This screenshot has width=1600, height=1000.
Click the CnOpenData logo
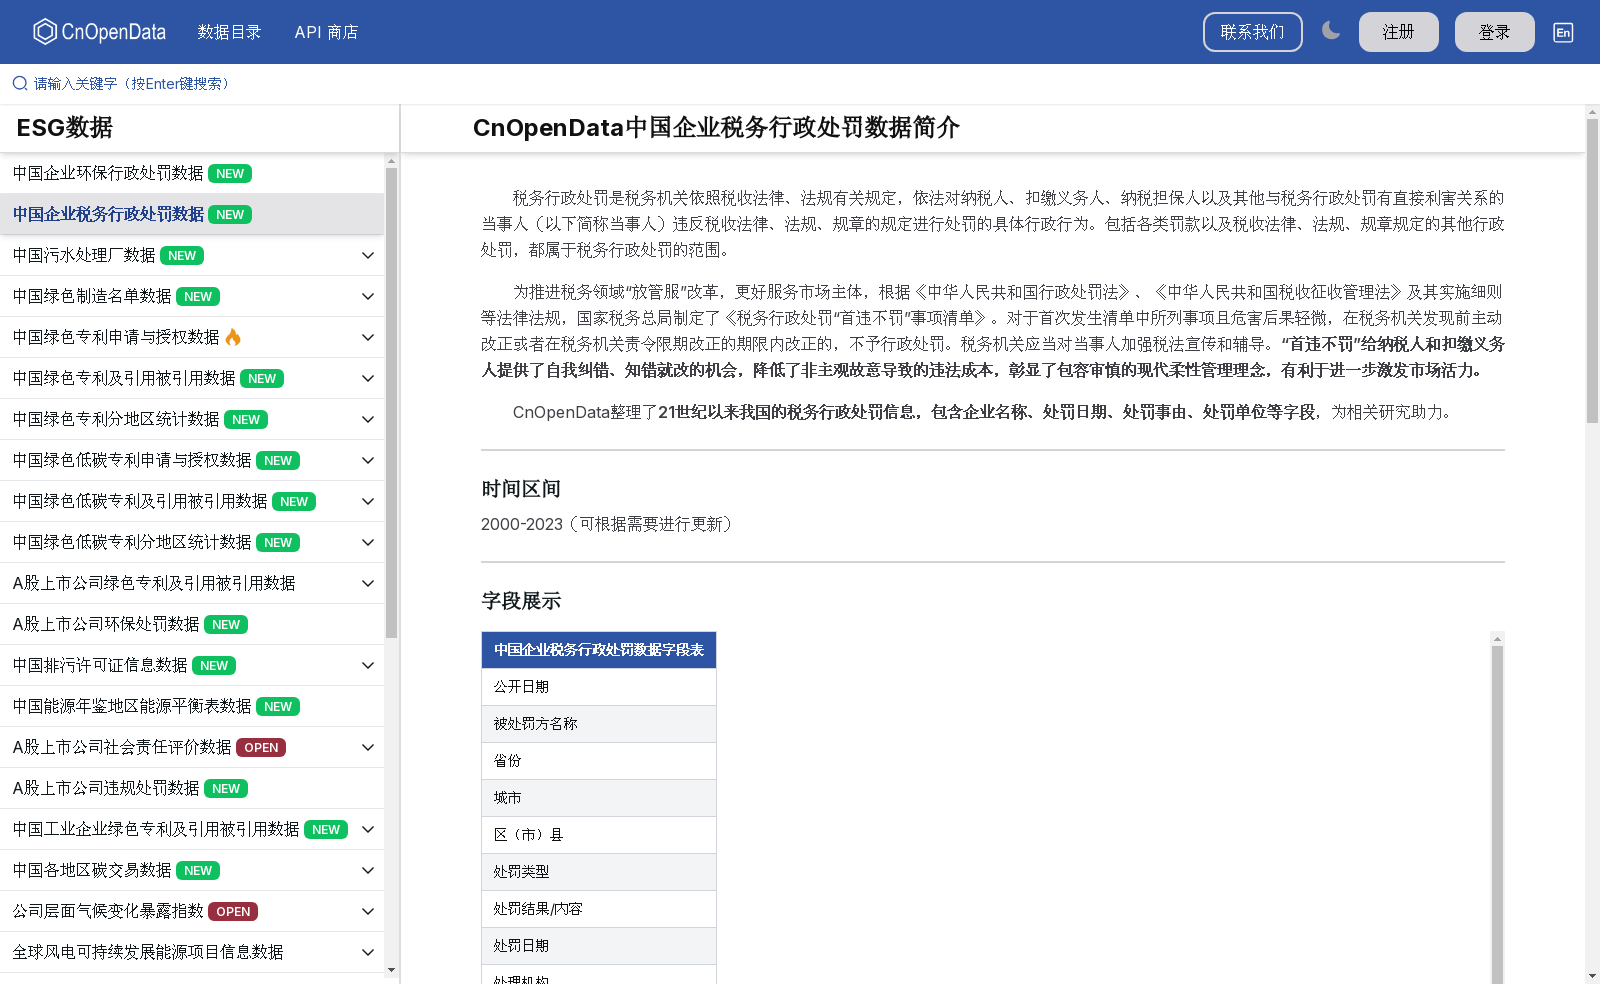99,32
